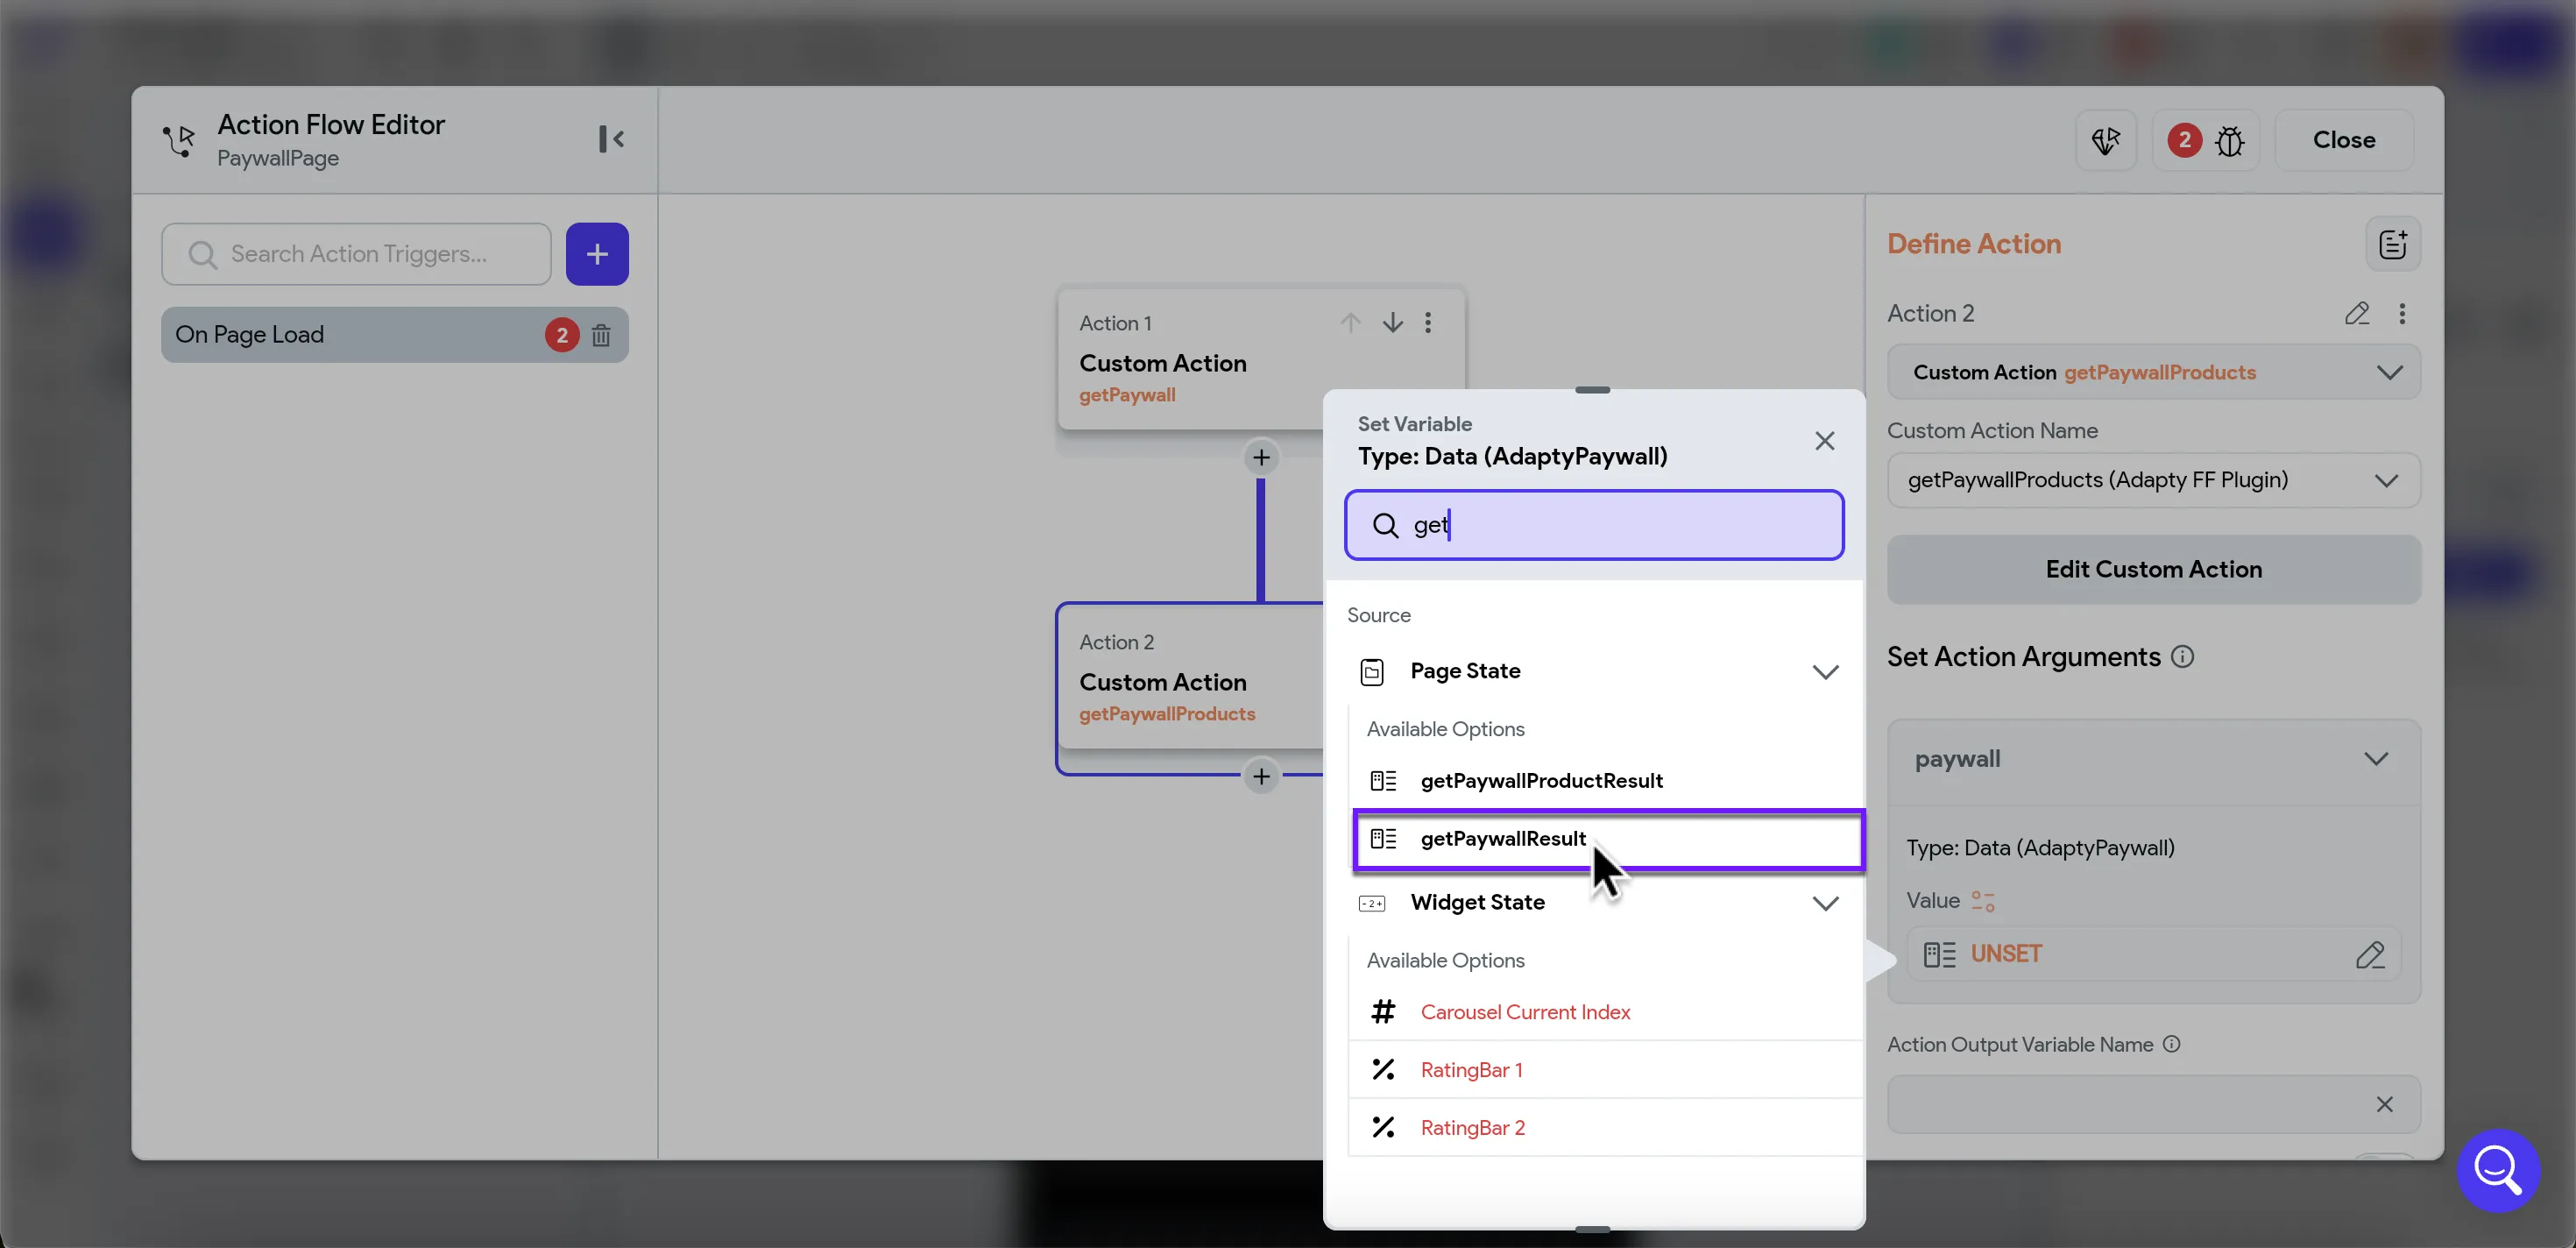Add a new action trigger with plus button
Screen dimensions: 2576x1248
597,254
